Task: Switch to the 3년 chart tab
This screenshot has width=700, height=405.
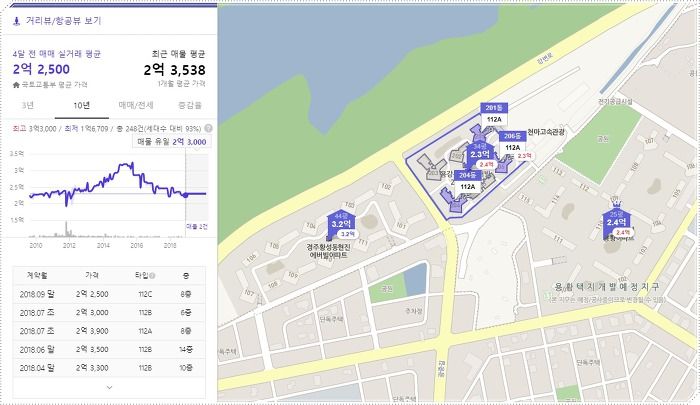Action: pyautogui.click(x=28, y=105)
